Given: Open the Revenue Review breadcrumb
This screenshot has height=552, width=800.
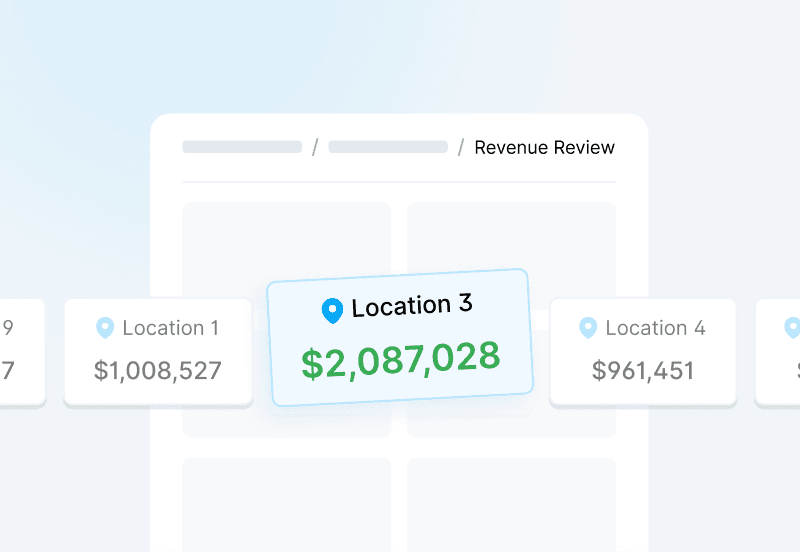Looking at the screenshot, I should (544, 147).
